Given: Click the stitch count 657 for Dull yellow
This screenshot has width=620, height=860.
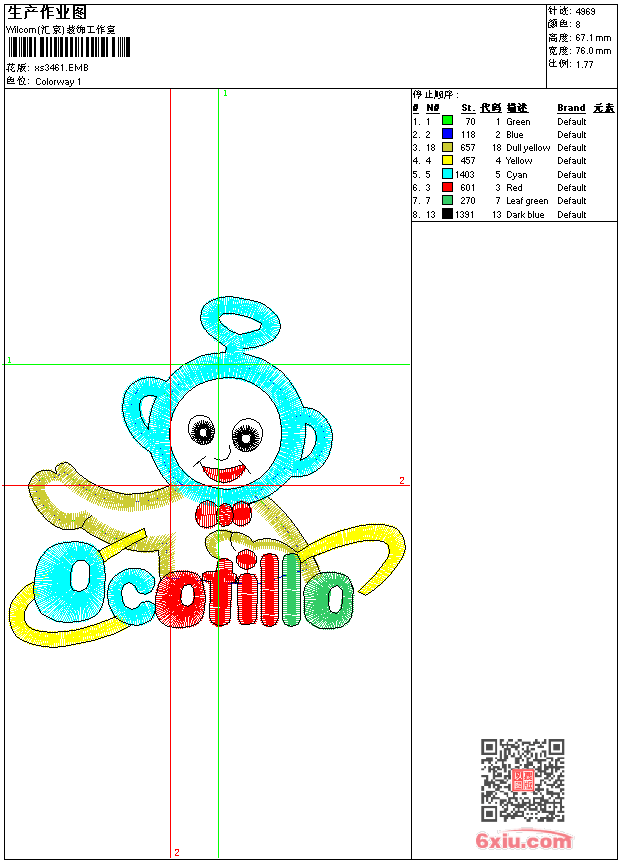Looking at the screenshot, I should point(467,148).
